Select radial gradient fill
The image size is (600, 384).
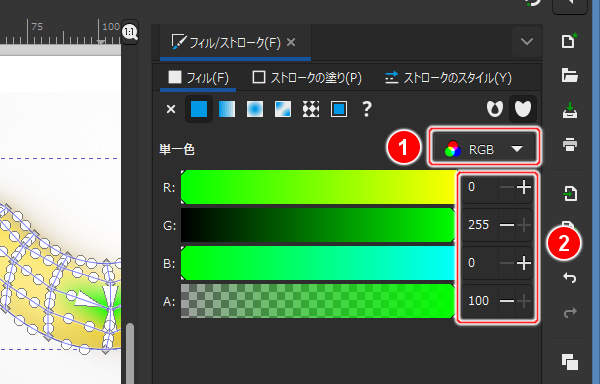pos(255,109)
